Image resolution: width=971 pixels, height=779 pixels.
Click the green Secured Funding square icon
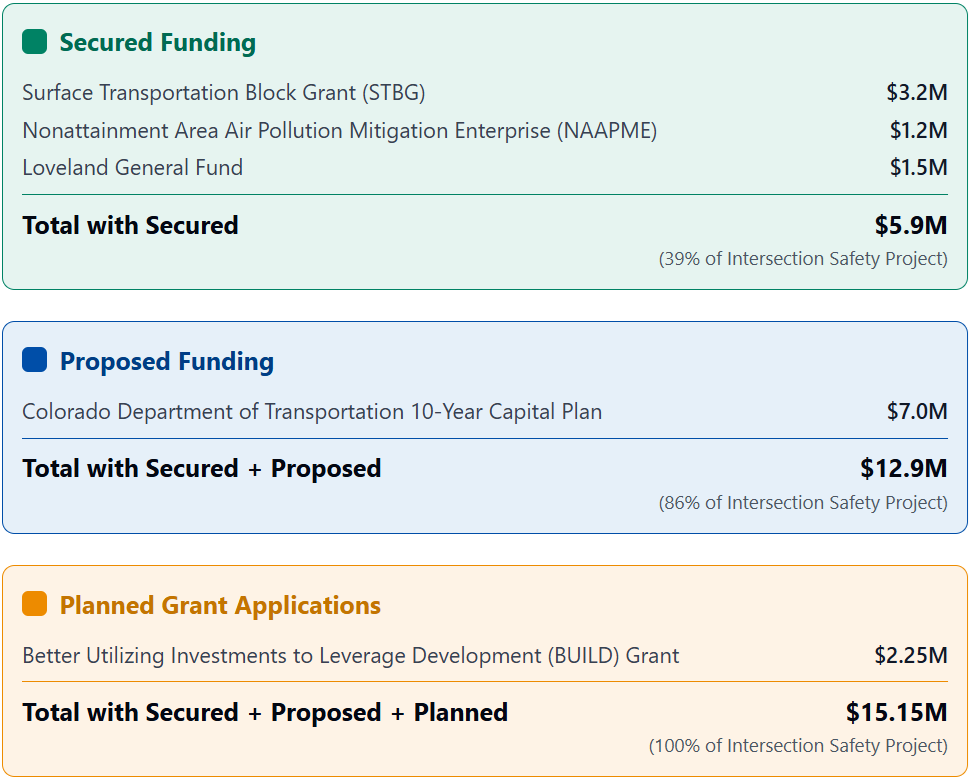point(35,42)
